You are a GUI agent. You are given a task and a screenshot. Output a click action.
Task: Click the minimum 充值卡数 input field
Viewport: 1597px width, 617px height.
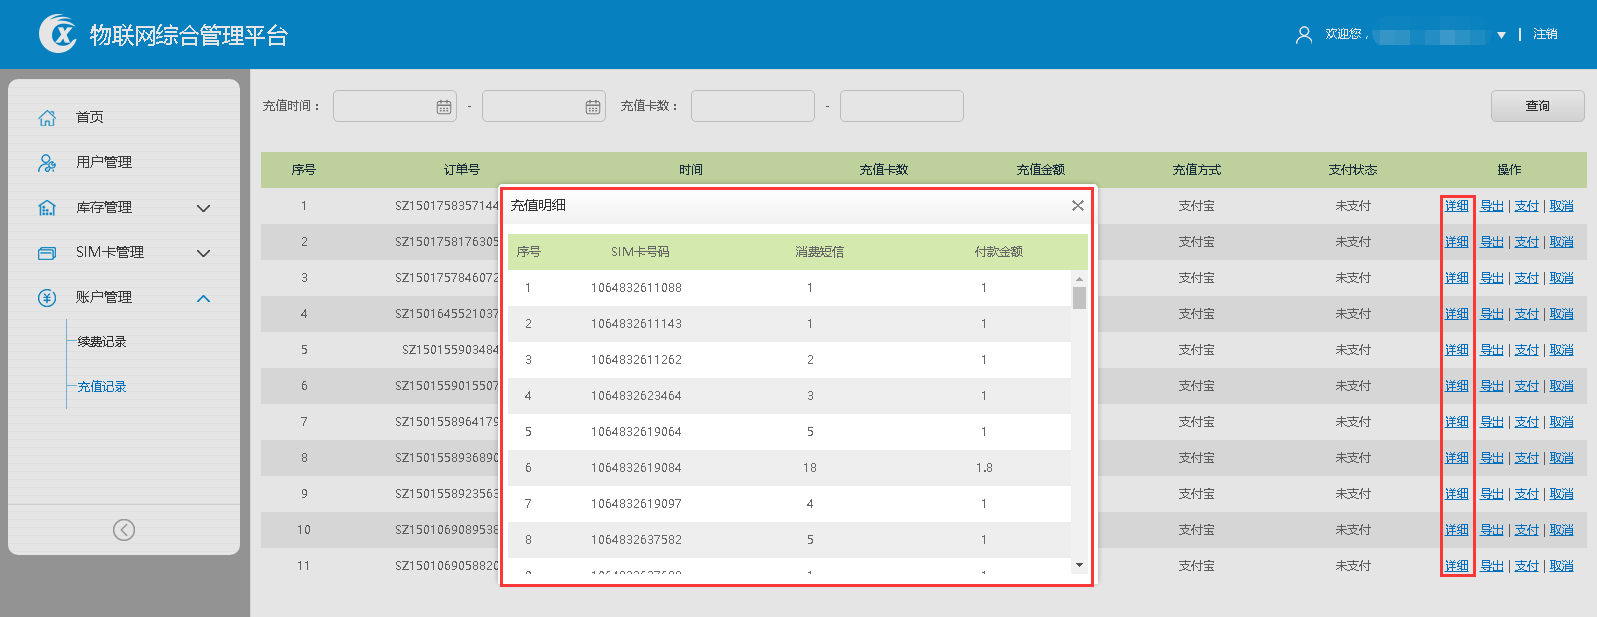[x=752, y=106]
